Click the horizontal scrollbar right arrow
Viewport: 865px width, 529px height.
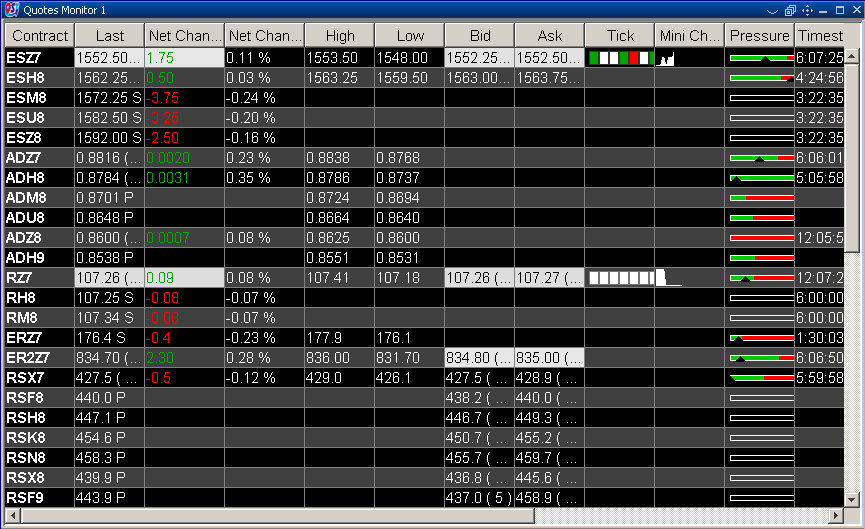point(837,516)
